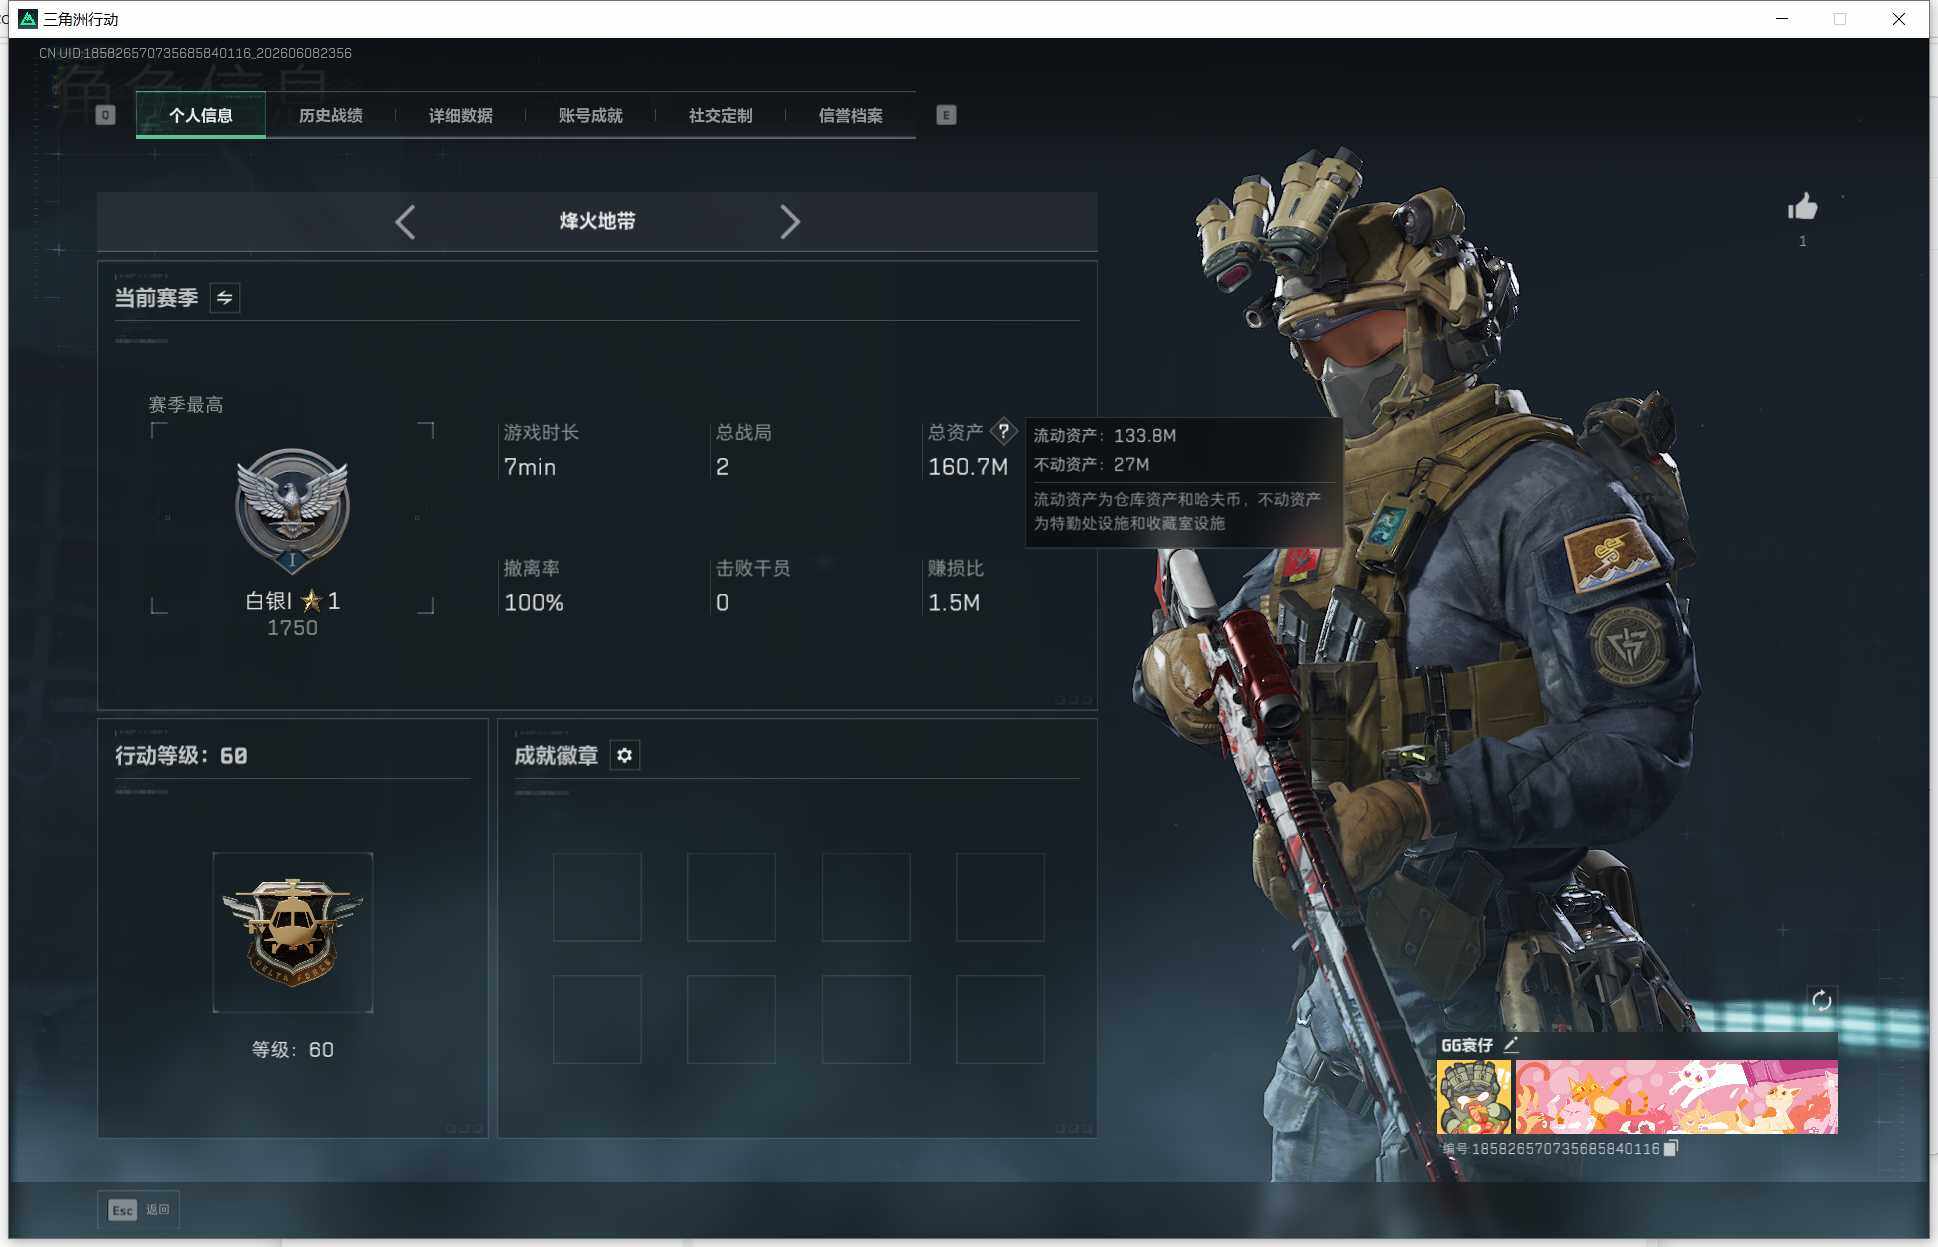
Task: Click the 1.5M profit ratio value
Action: tap(954, 603)
